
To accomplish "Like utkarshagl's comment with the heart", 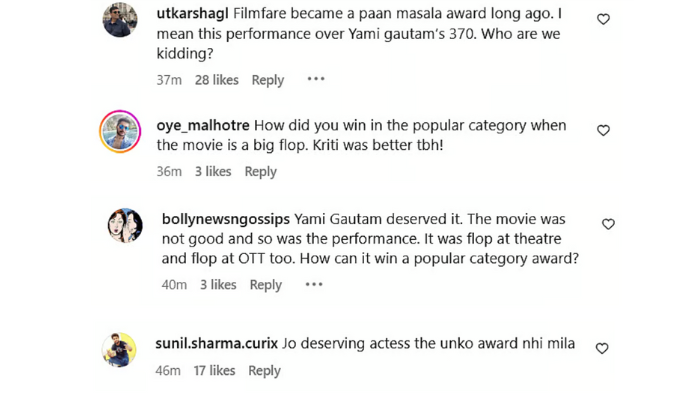I will [x=603, y=19].
